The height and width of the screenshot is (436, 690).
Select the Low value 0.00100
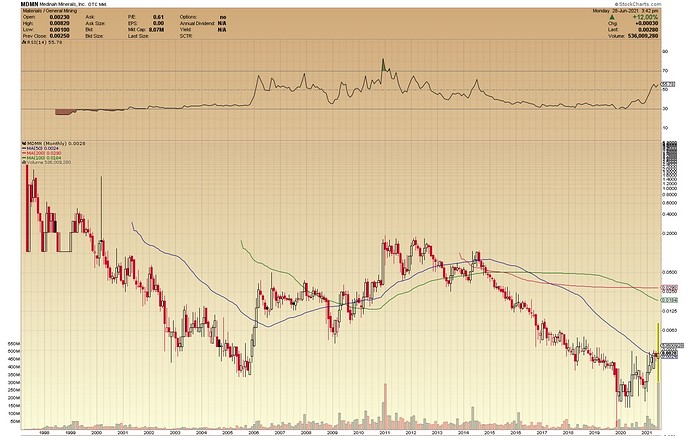[61, 29]
